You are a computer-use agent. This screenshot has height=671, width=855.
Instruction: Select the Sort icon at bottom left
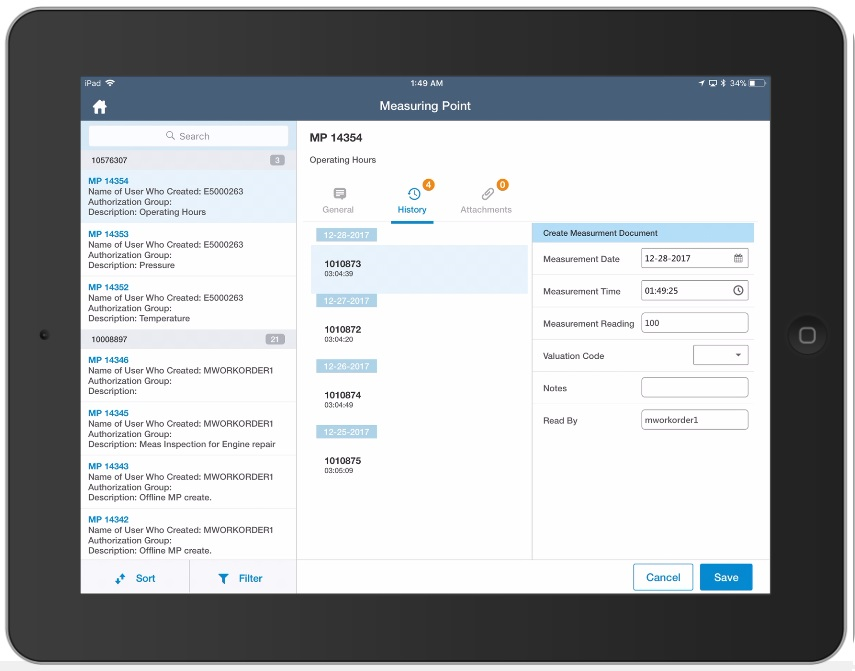coord(123,578)
